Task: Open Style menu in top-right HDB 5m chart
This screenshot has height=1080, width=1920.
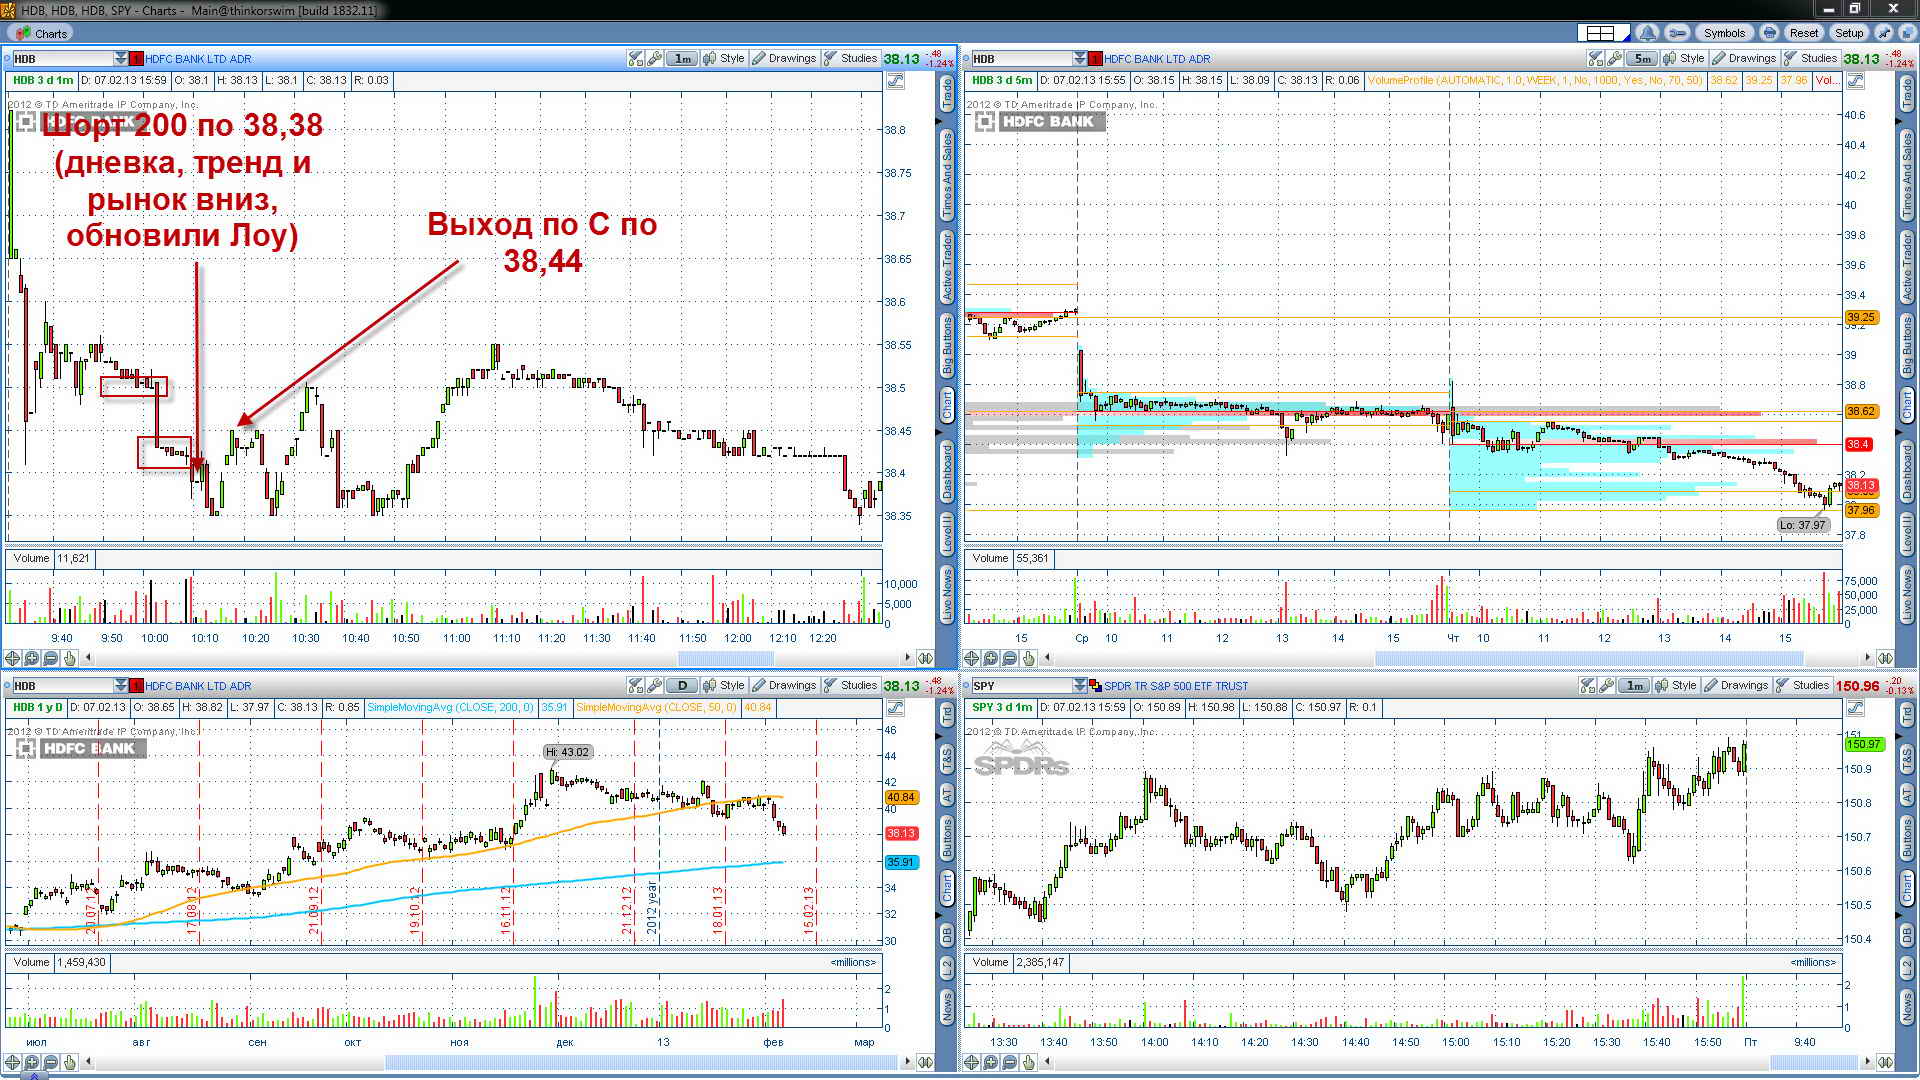Action: [1684, 59]
